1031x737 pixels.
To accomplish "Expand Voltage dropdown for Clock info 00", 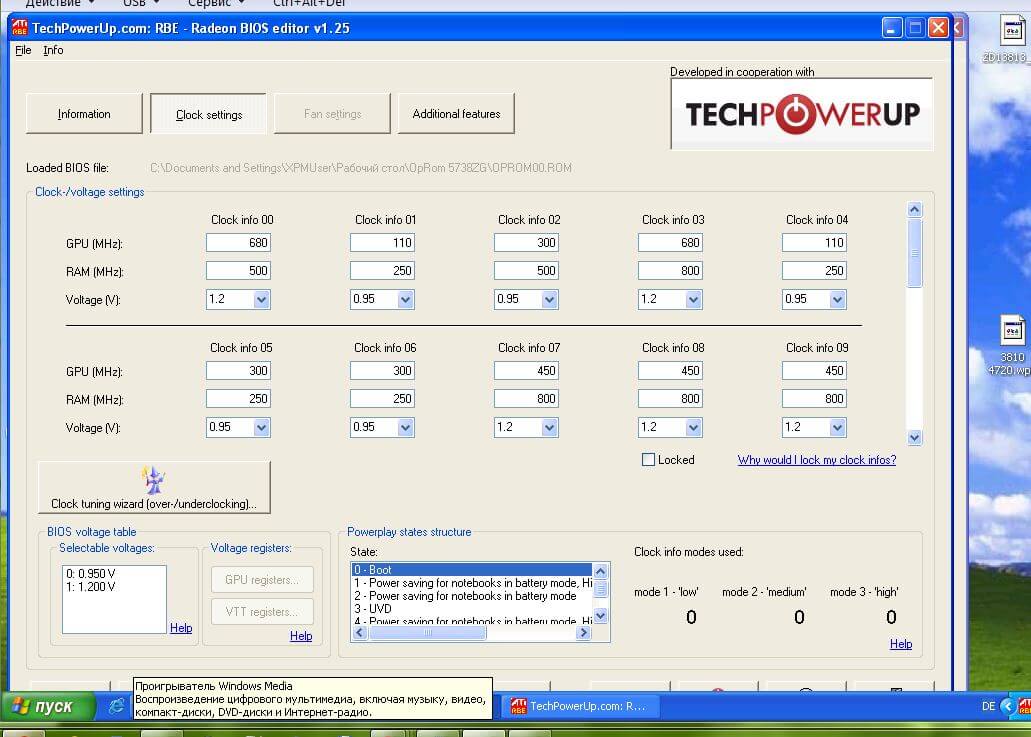I will [261, 299].
